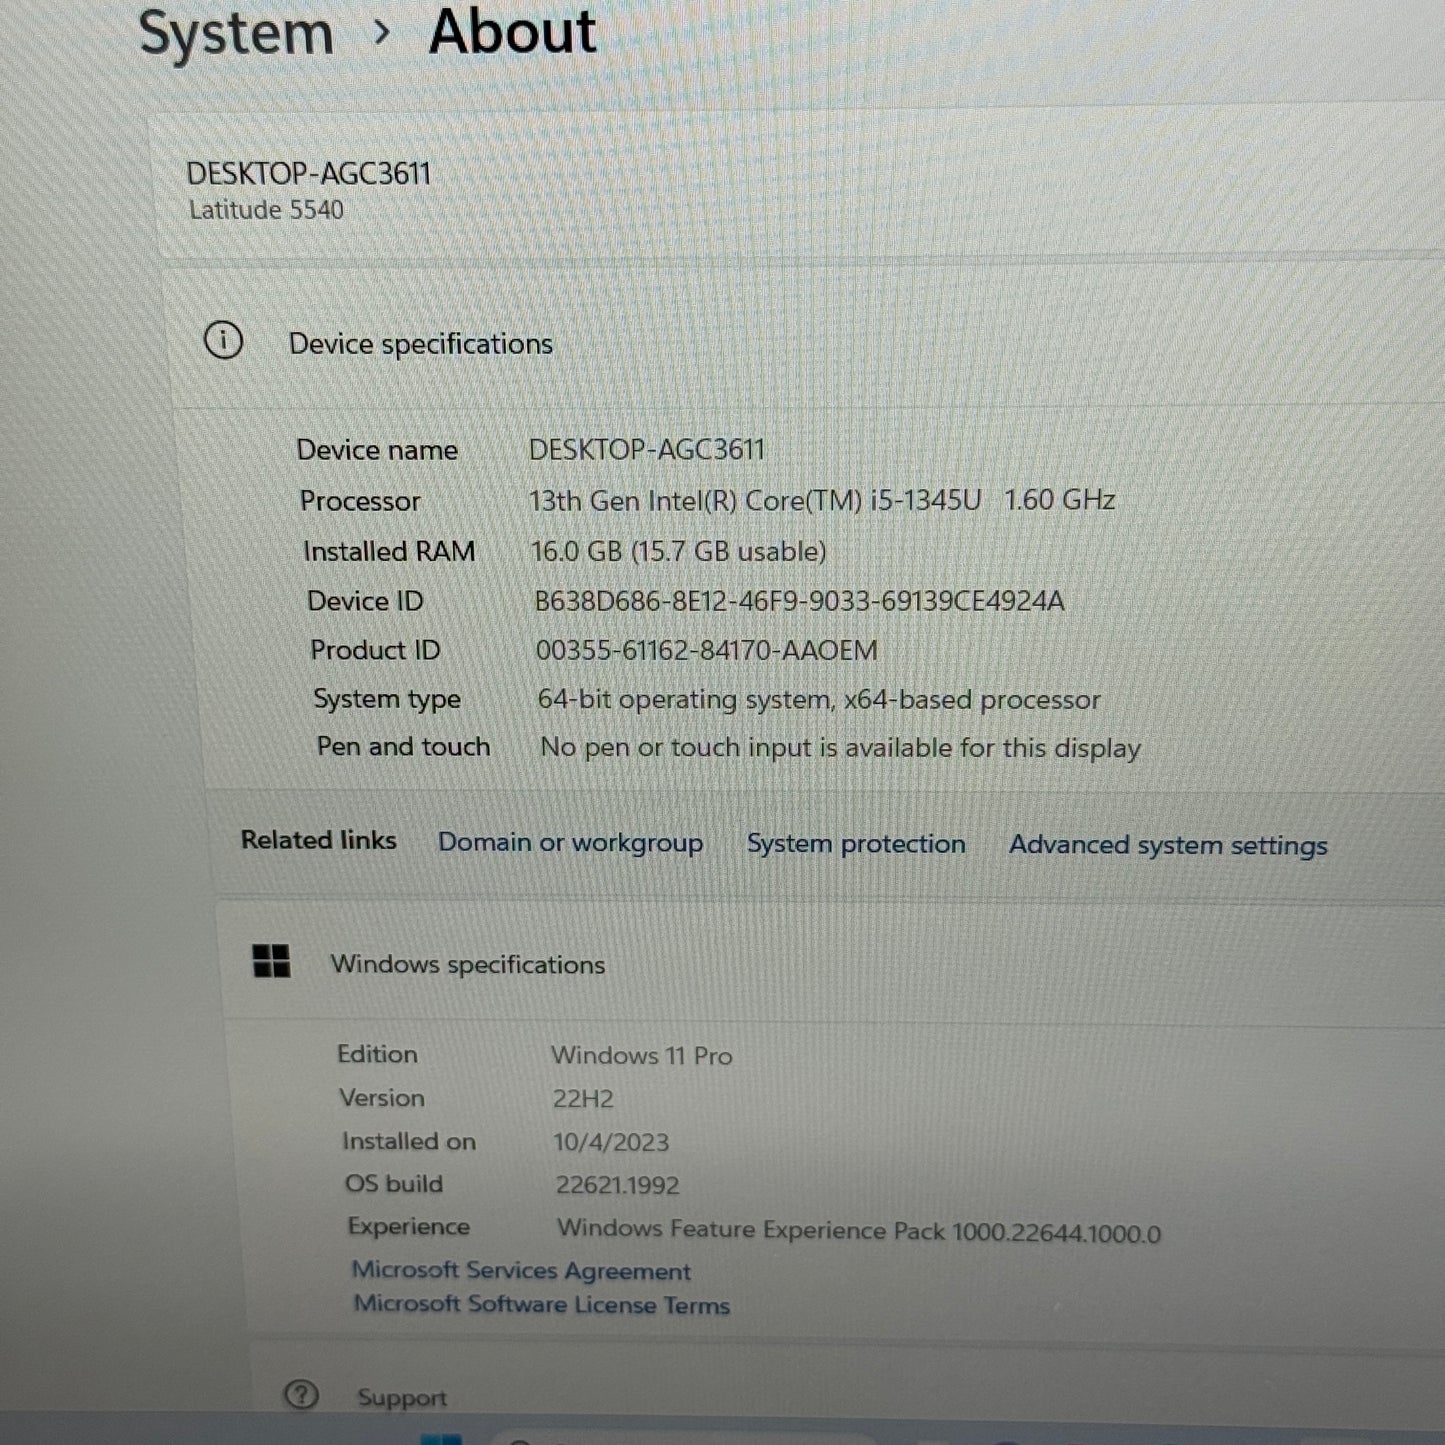
Task: Click the Product ID label
Action: coord(375,650)
